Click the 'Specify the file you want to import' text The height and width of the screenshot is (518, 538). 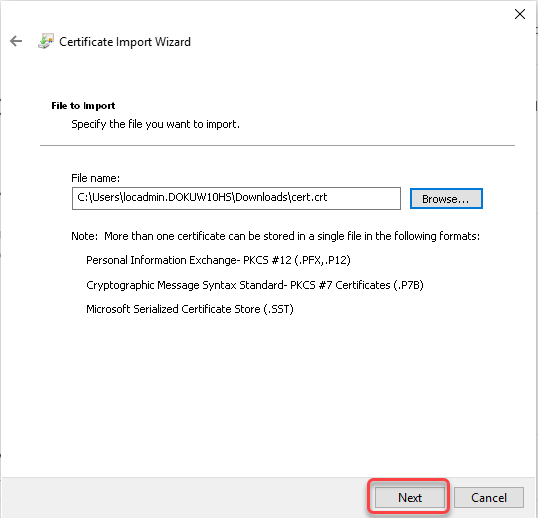155,124
